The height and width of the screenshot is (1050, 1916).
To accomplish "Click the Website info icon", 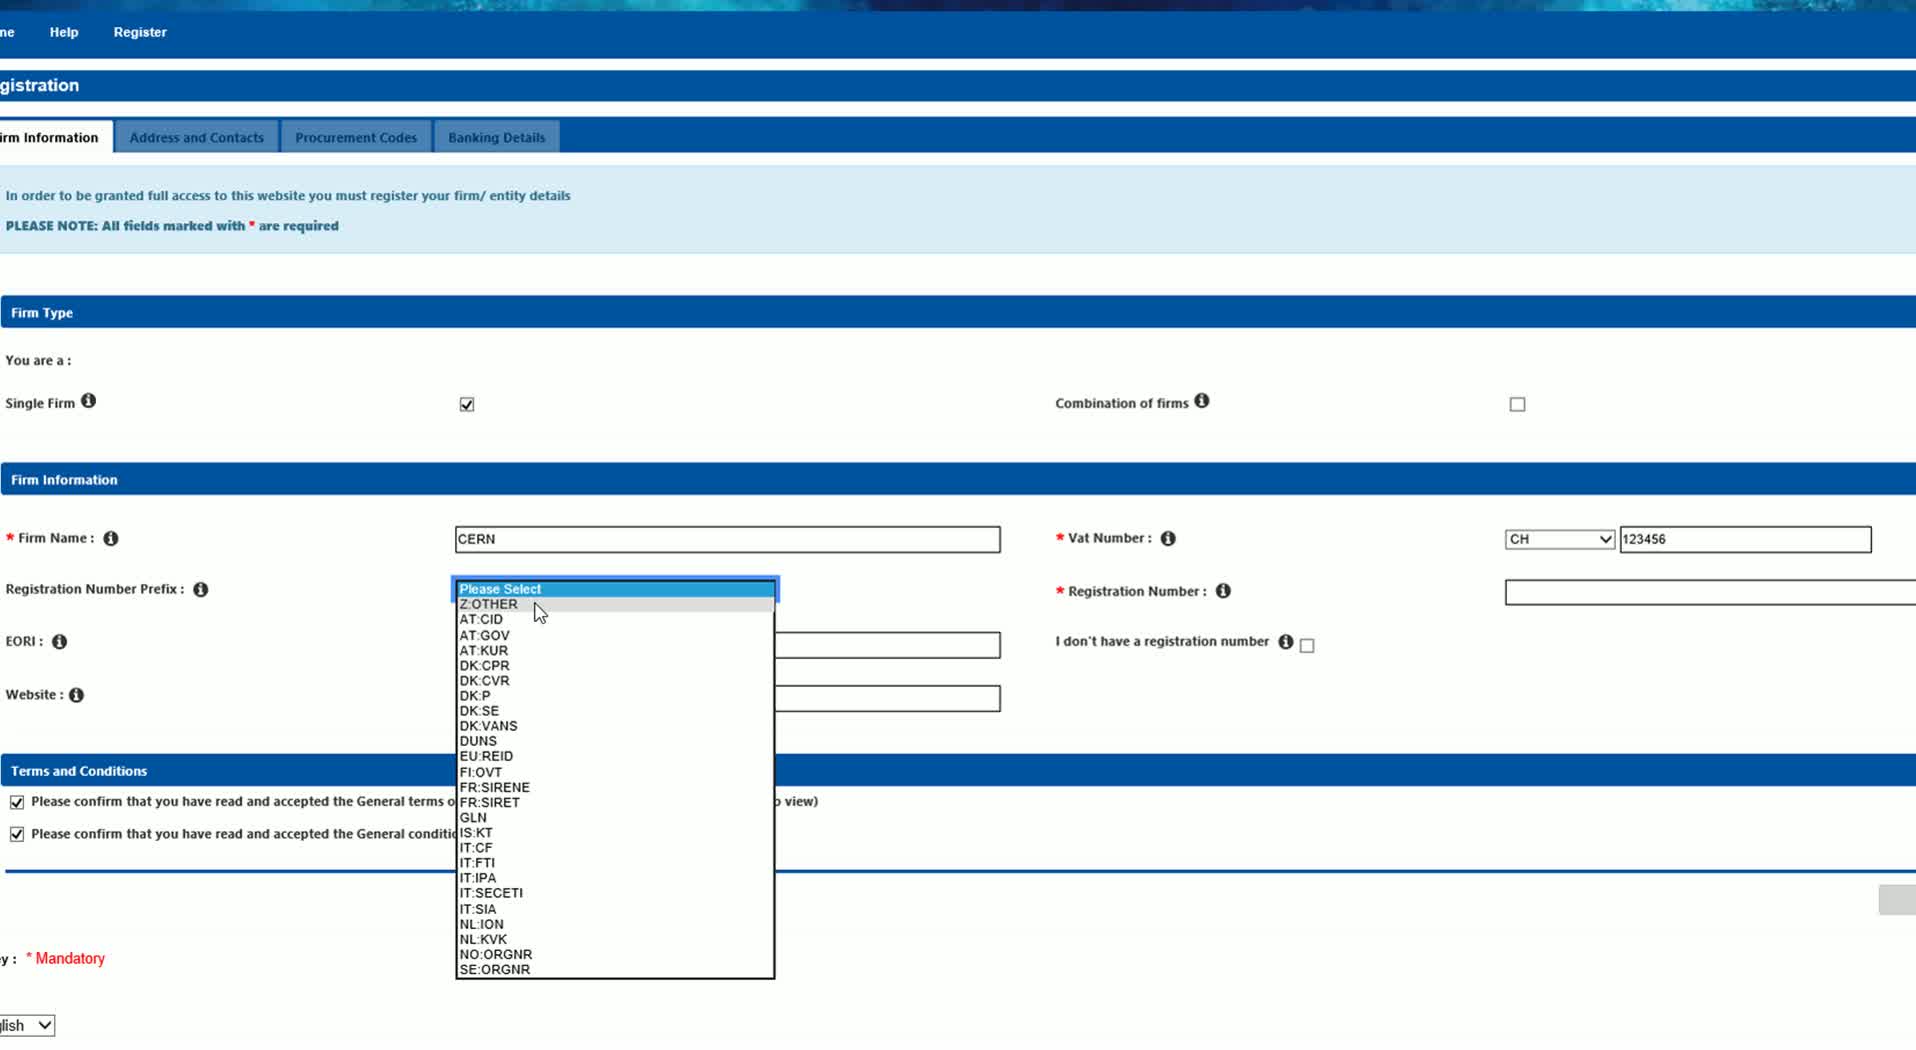I will click(76, 695).
